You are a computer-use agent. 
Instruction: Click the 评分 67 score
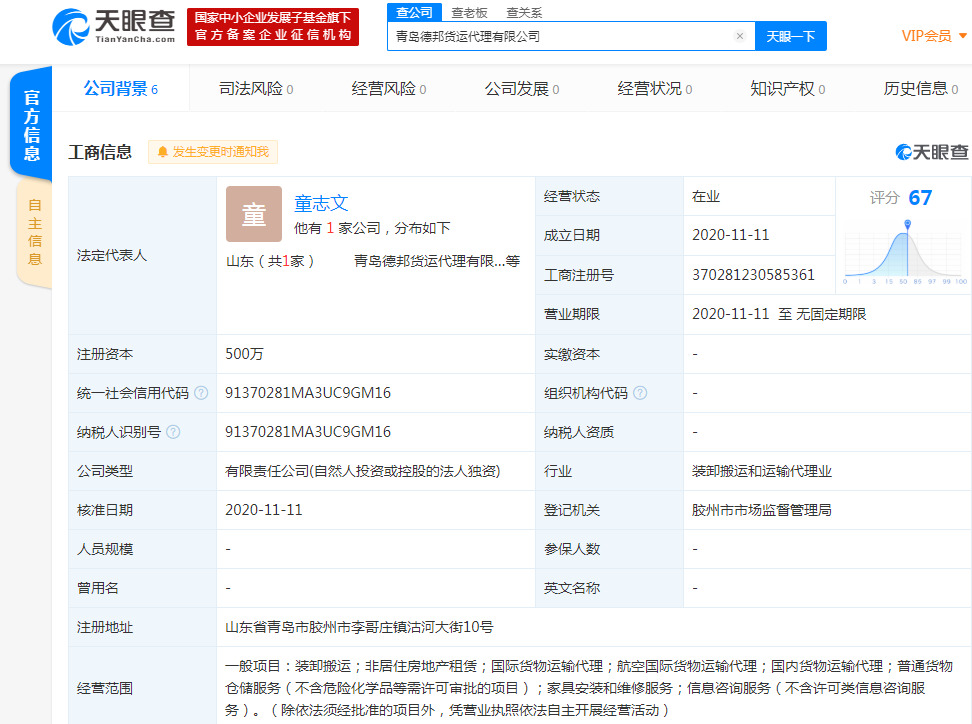coord(901,198)
